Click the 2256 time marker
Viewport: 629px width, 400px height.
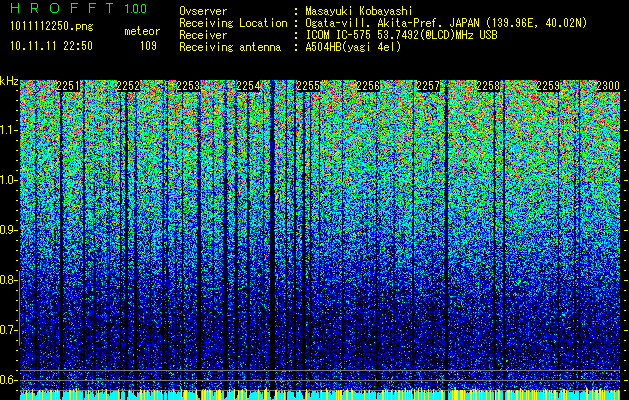pyautogui.click(x=368, y=86)
